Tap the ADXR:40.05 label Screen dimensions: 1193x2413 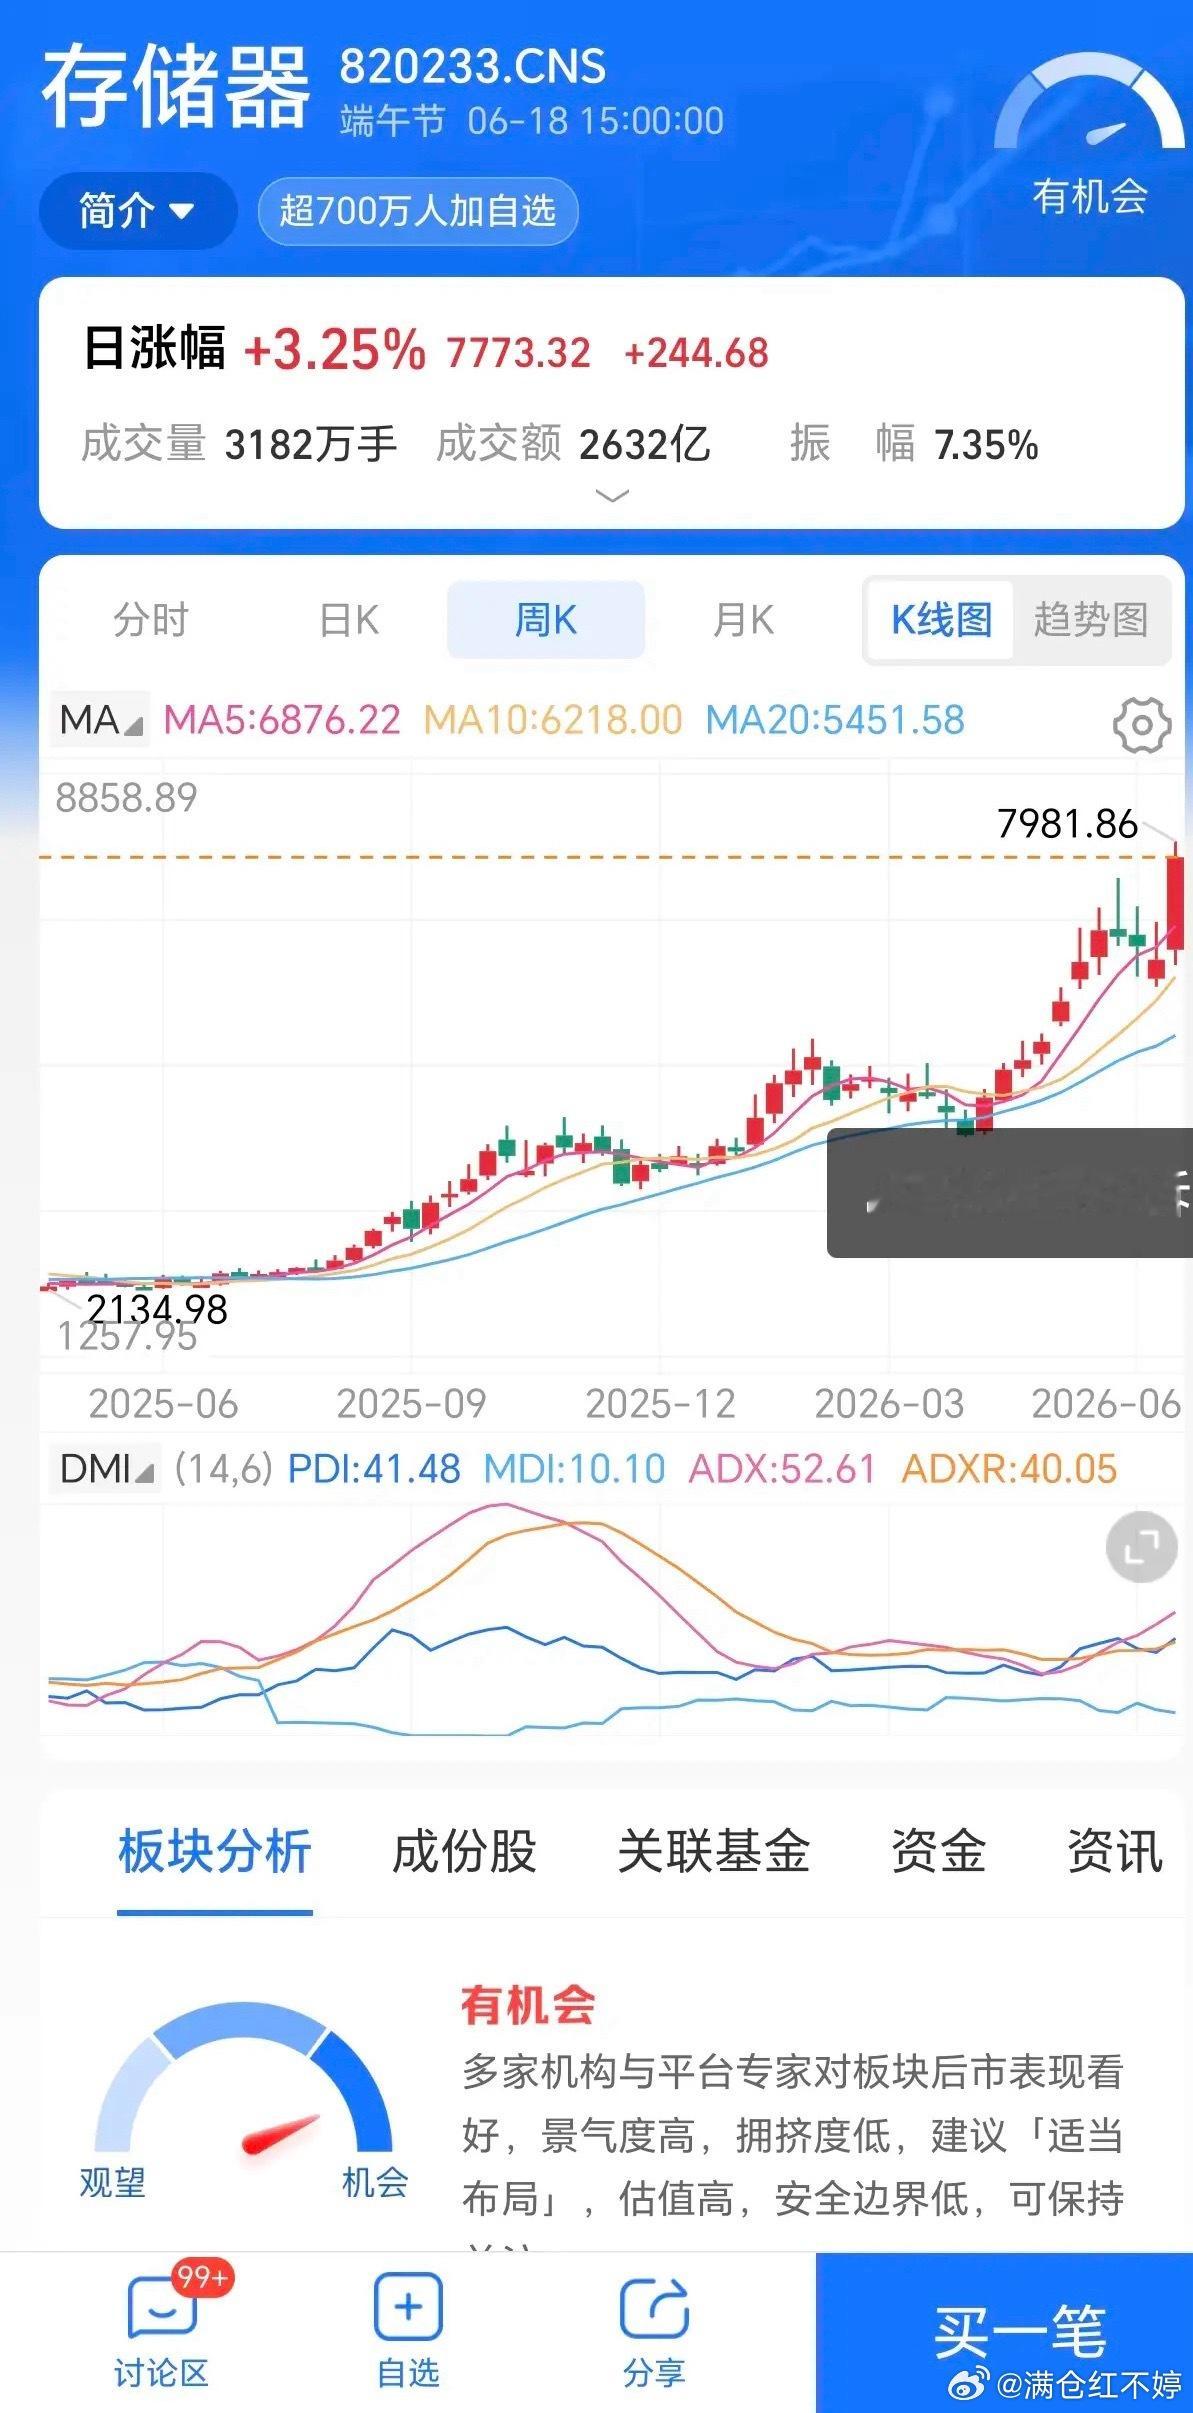(1009, 1469)
